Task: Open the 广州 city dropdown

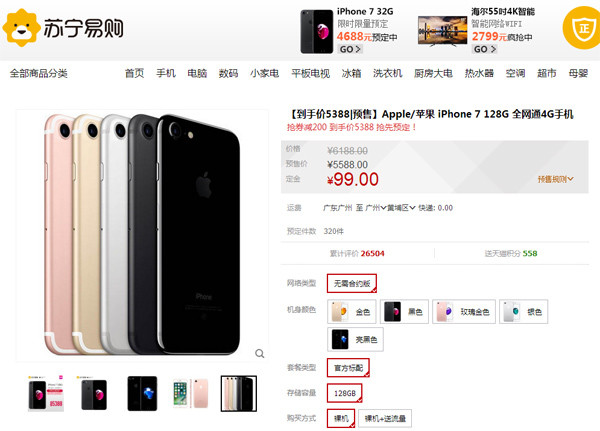Action: 375,208
